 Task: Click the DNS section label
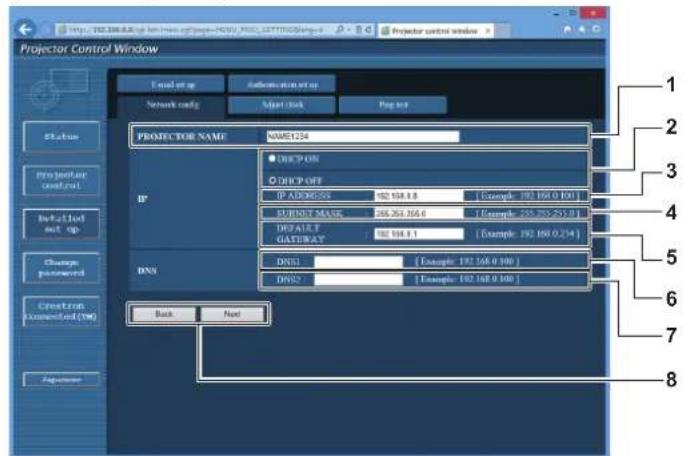pyautogui.click(x=147, y=271)
